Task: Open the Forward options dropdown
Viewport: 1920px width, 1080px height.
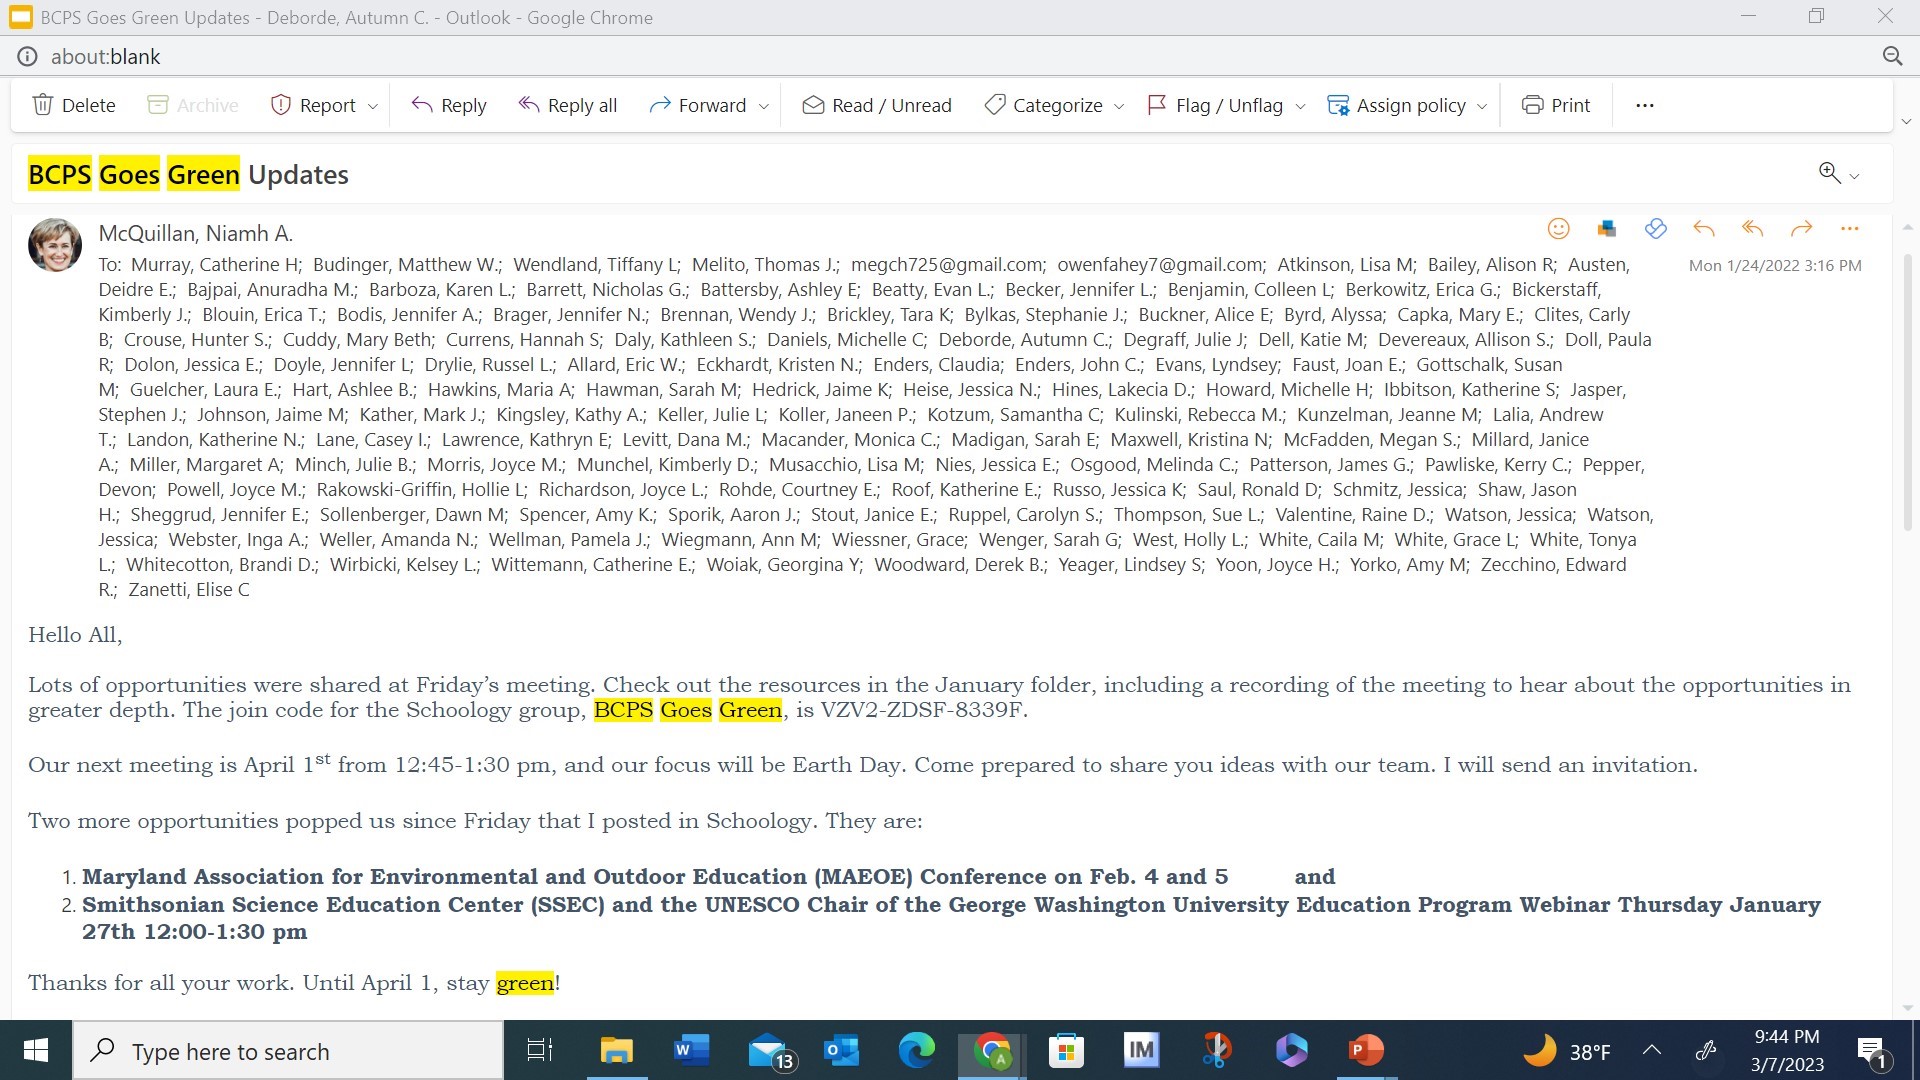Action: click(764, 106)
